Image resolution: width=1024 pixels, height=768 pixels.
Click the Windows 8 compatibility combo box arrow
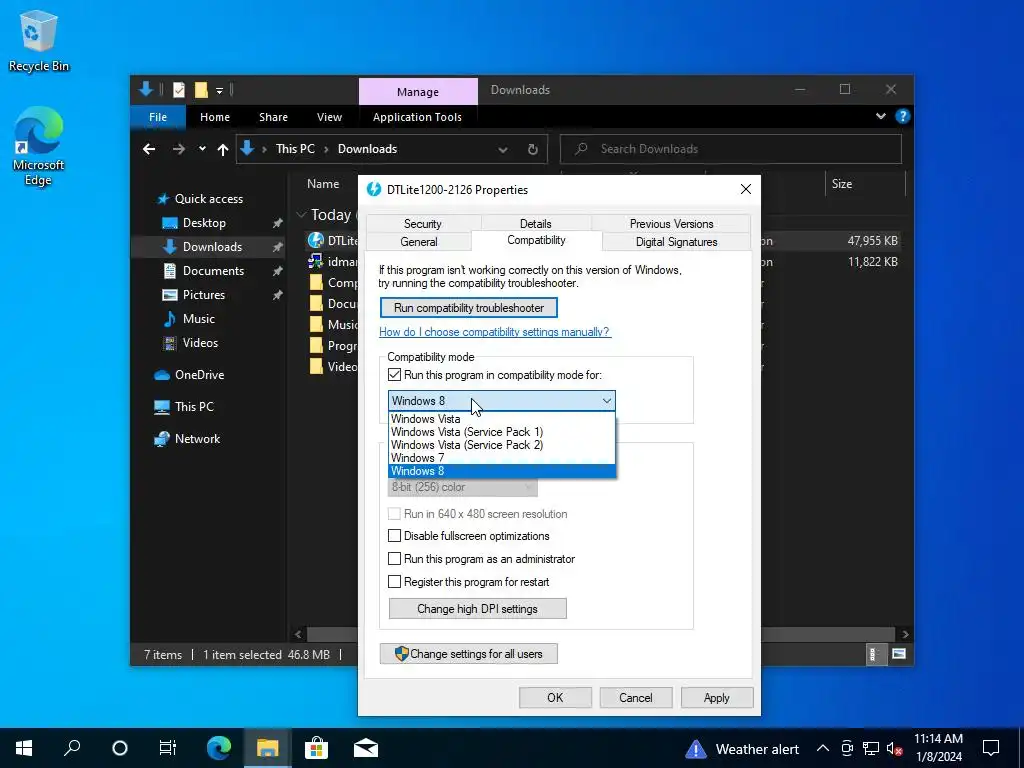607,401
